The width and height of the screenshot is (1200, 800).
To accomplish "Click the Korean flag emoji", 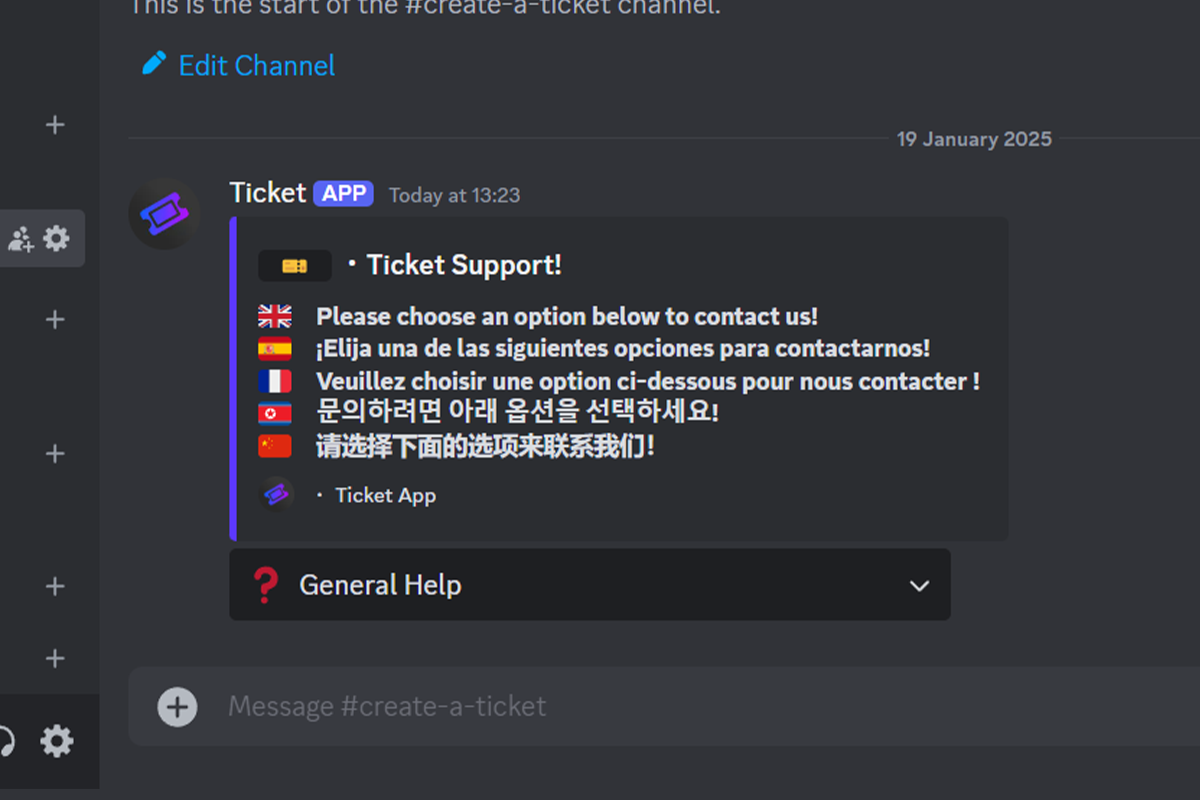I will pos(274,412).
